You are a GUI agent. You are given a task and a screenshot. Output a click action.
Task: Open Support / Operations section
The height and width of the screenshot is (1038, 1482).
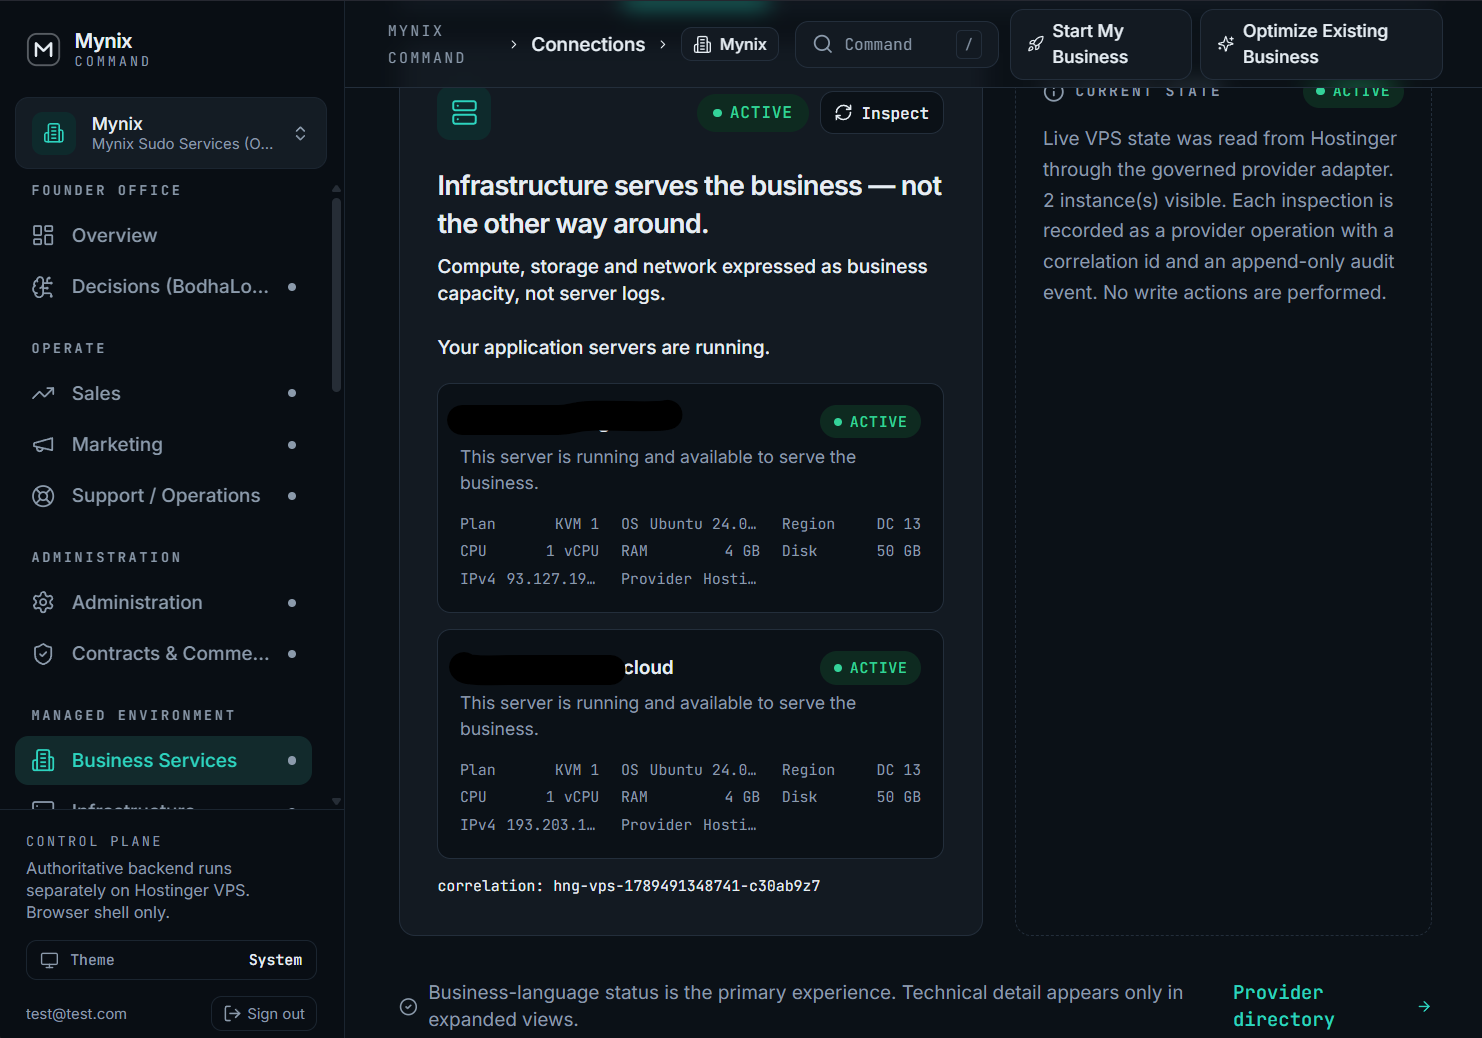pyautogui.click(x=164, y=495)
